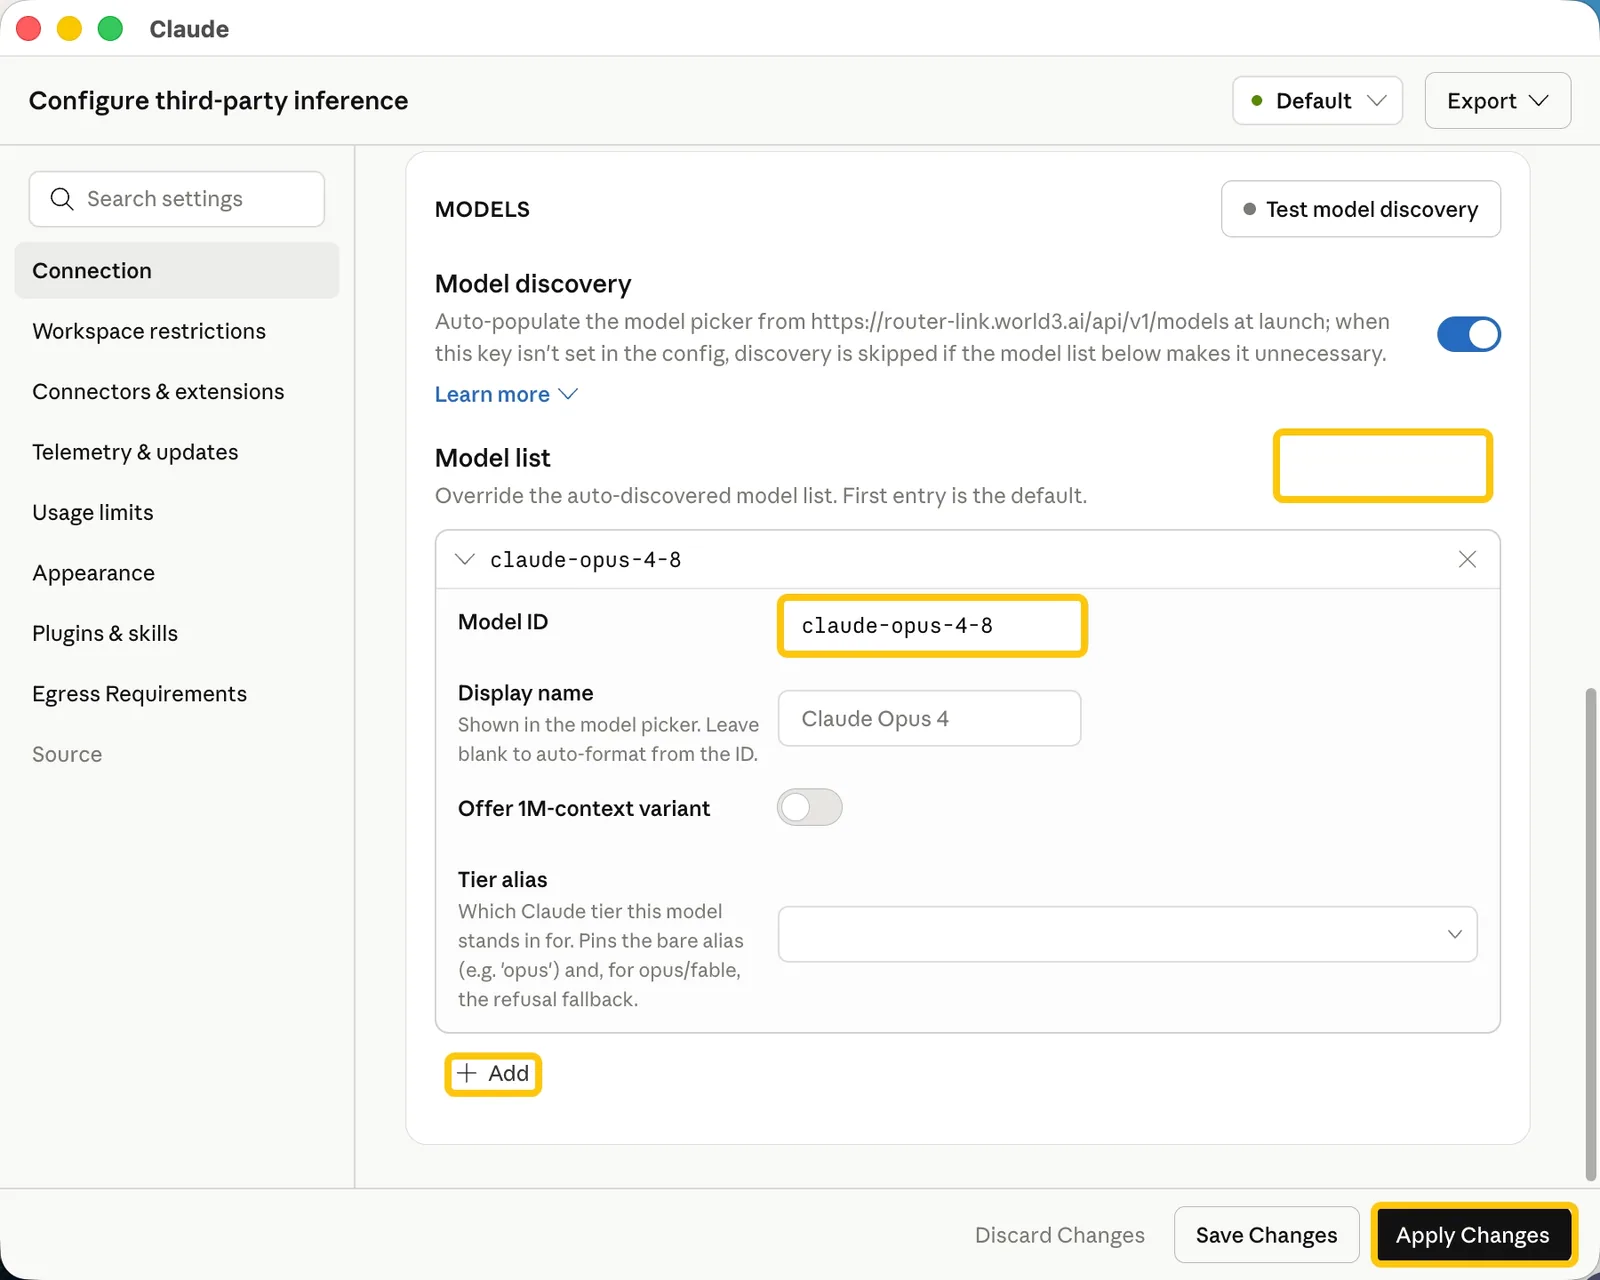Click the search magnifier icon
Viewport: 1600px width, 1280px height.
pos(62,199)
